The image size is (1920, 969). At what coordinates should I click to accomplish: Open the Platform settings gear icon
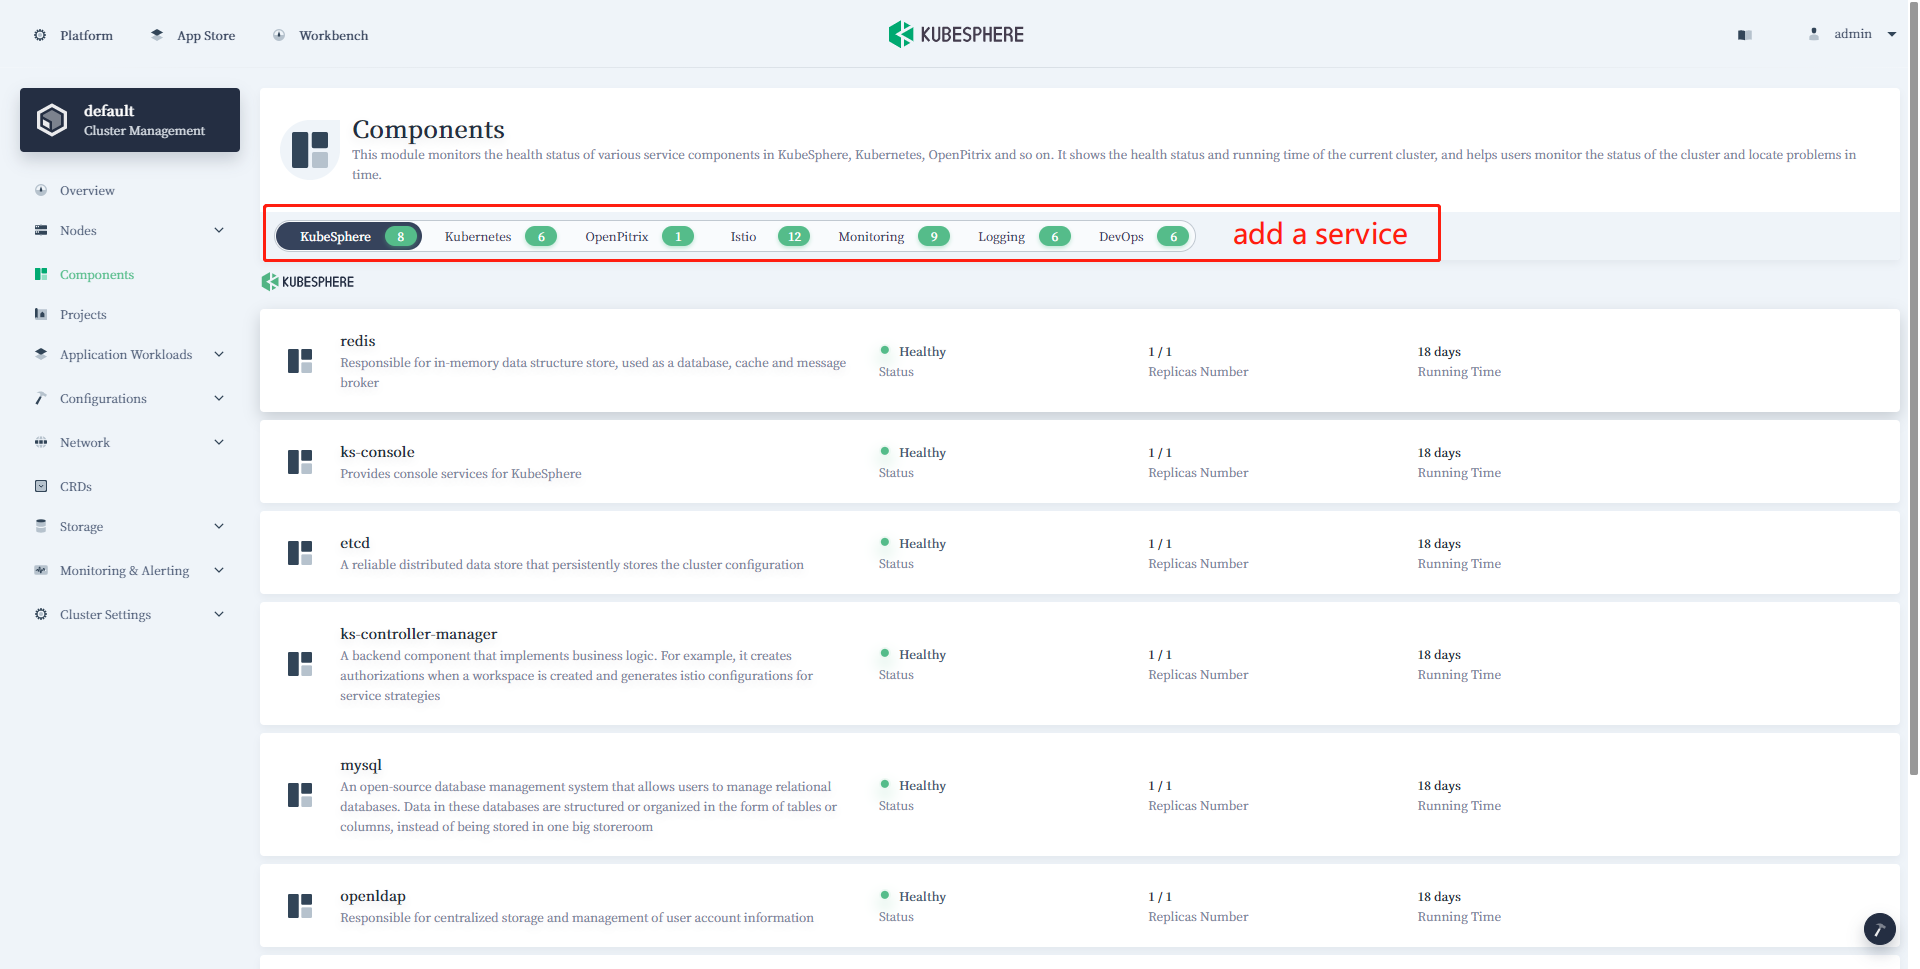40,34
